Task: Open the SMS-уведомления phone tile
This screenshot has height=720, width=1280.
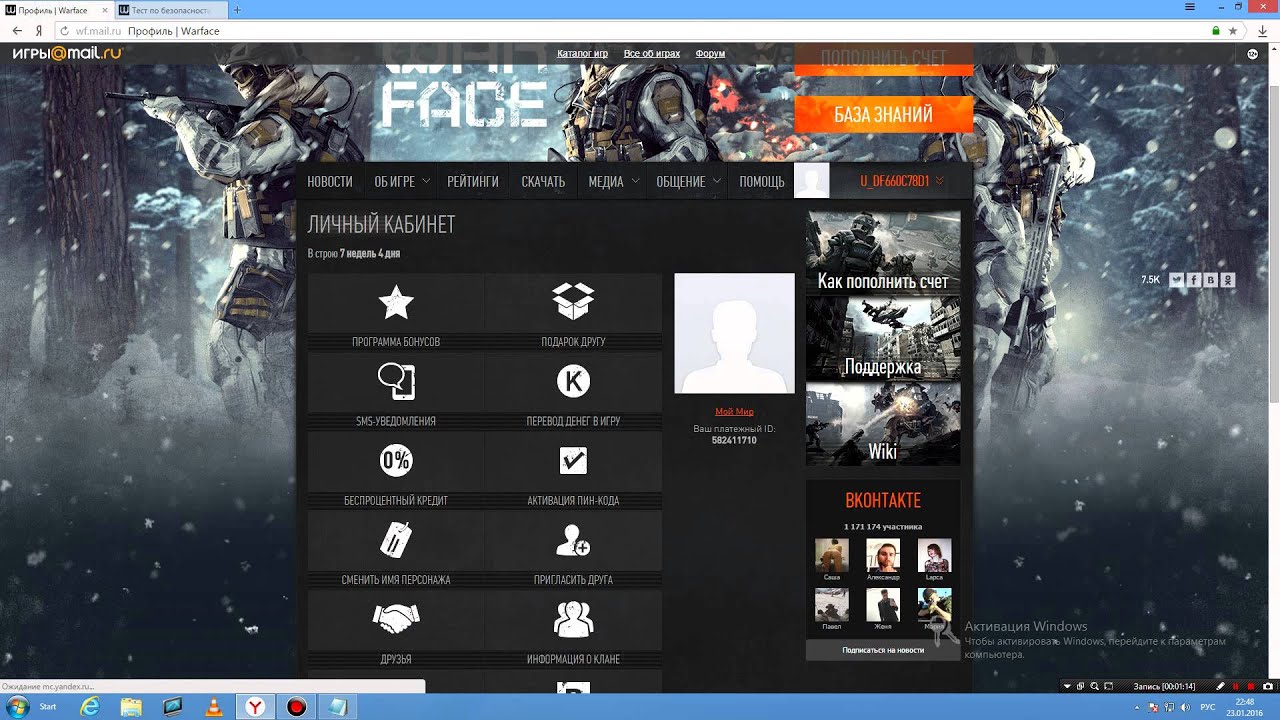Action: pyautogui.click(x=396, y=390)
